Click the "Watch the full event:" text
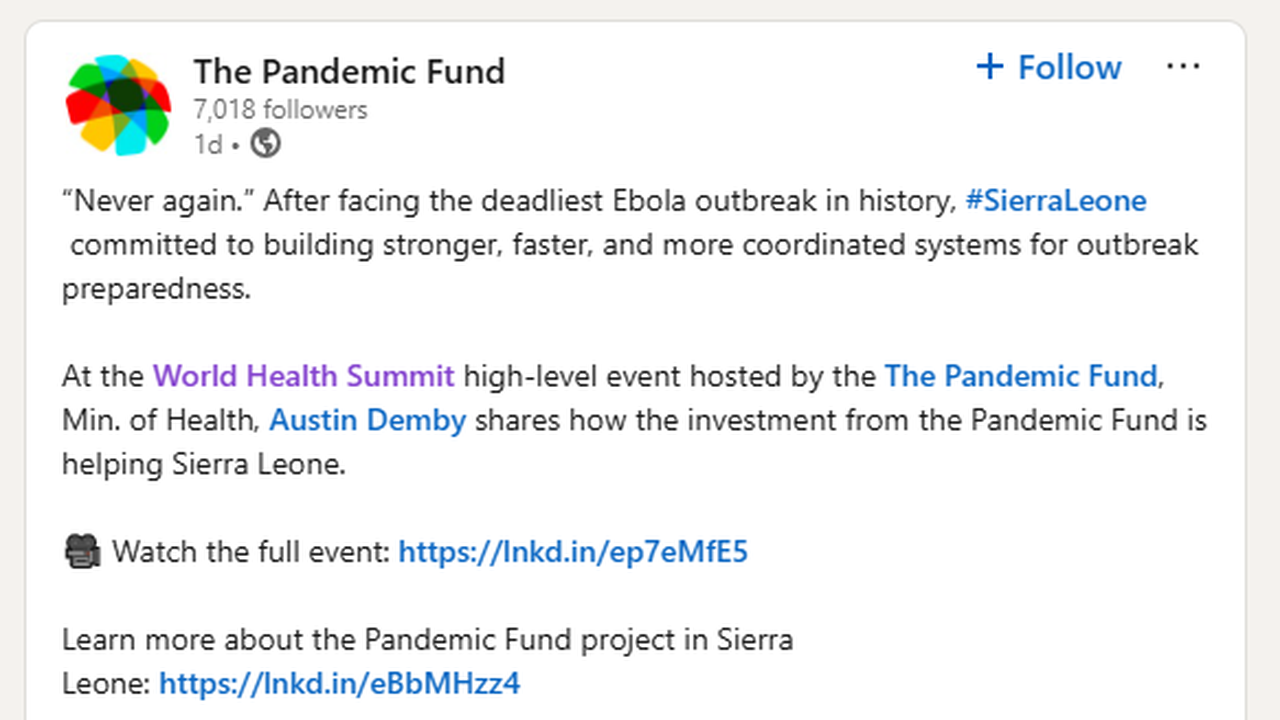This screenshot has width=1280, height=720. coord(251,552)
